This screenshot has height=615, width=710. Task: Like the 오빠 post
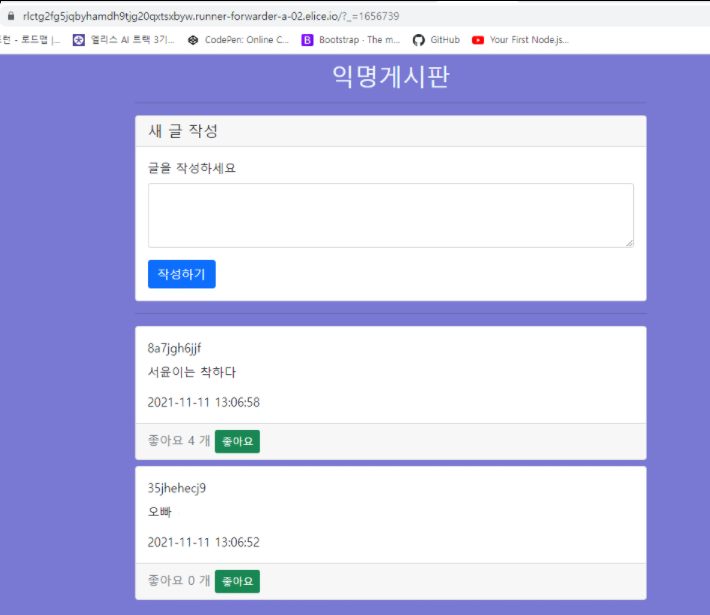click(x=237, y=581)
